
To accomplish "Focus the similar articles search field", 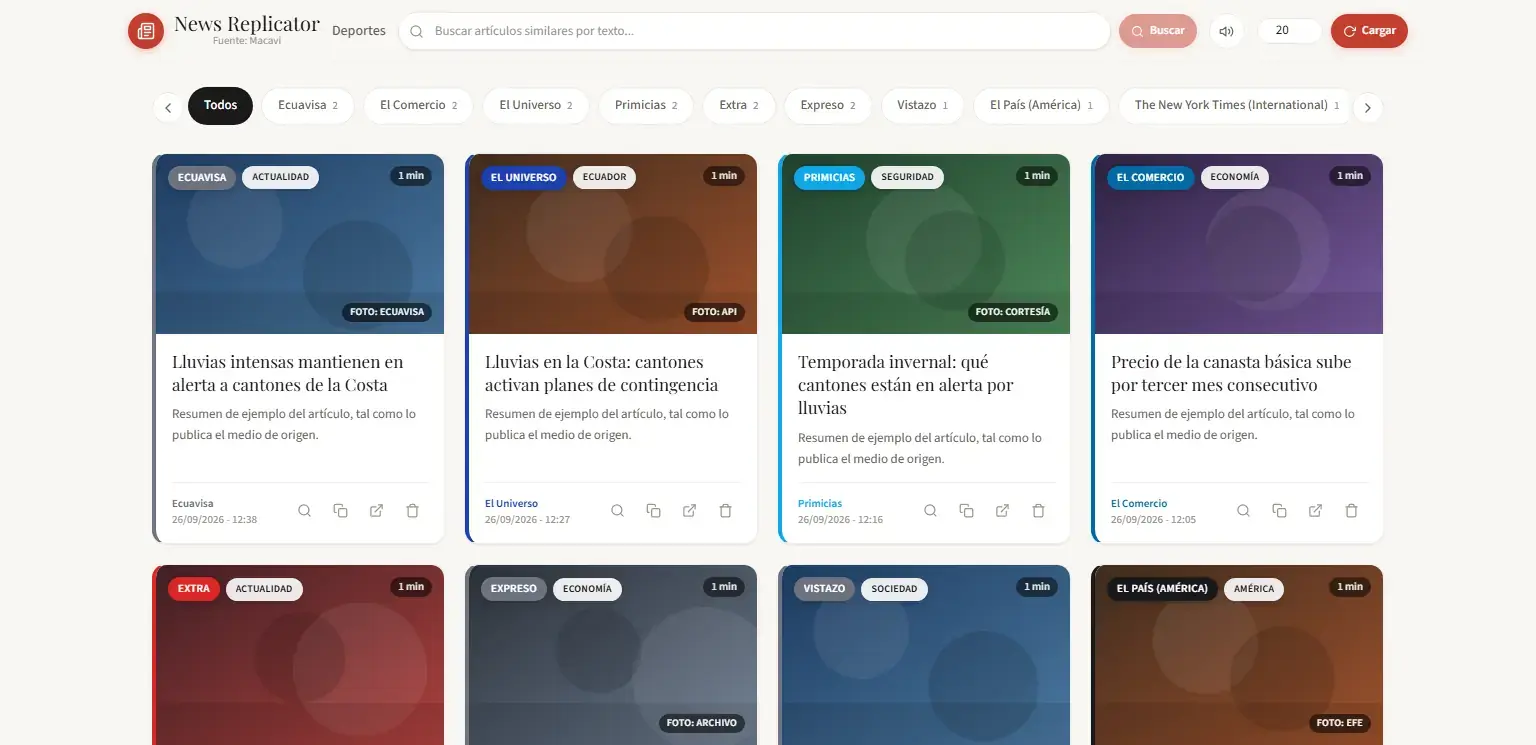I will point(754,31).
